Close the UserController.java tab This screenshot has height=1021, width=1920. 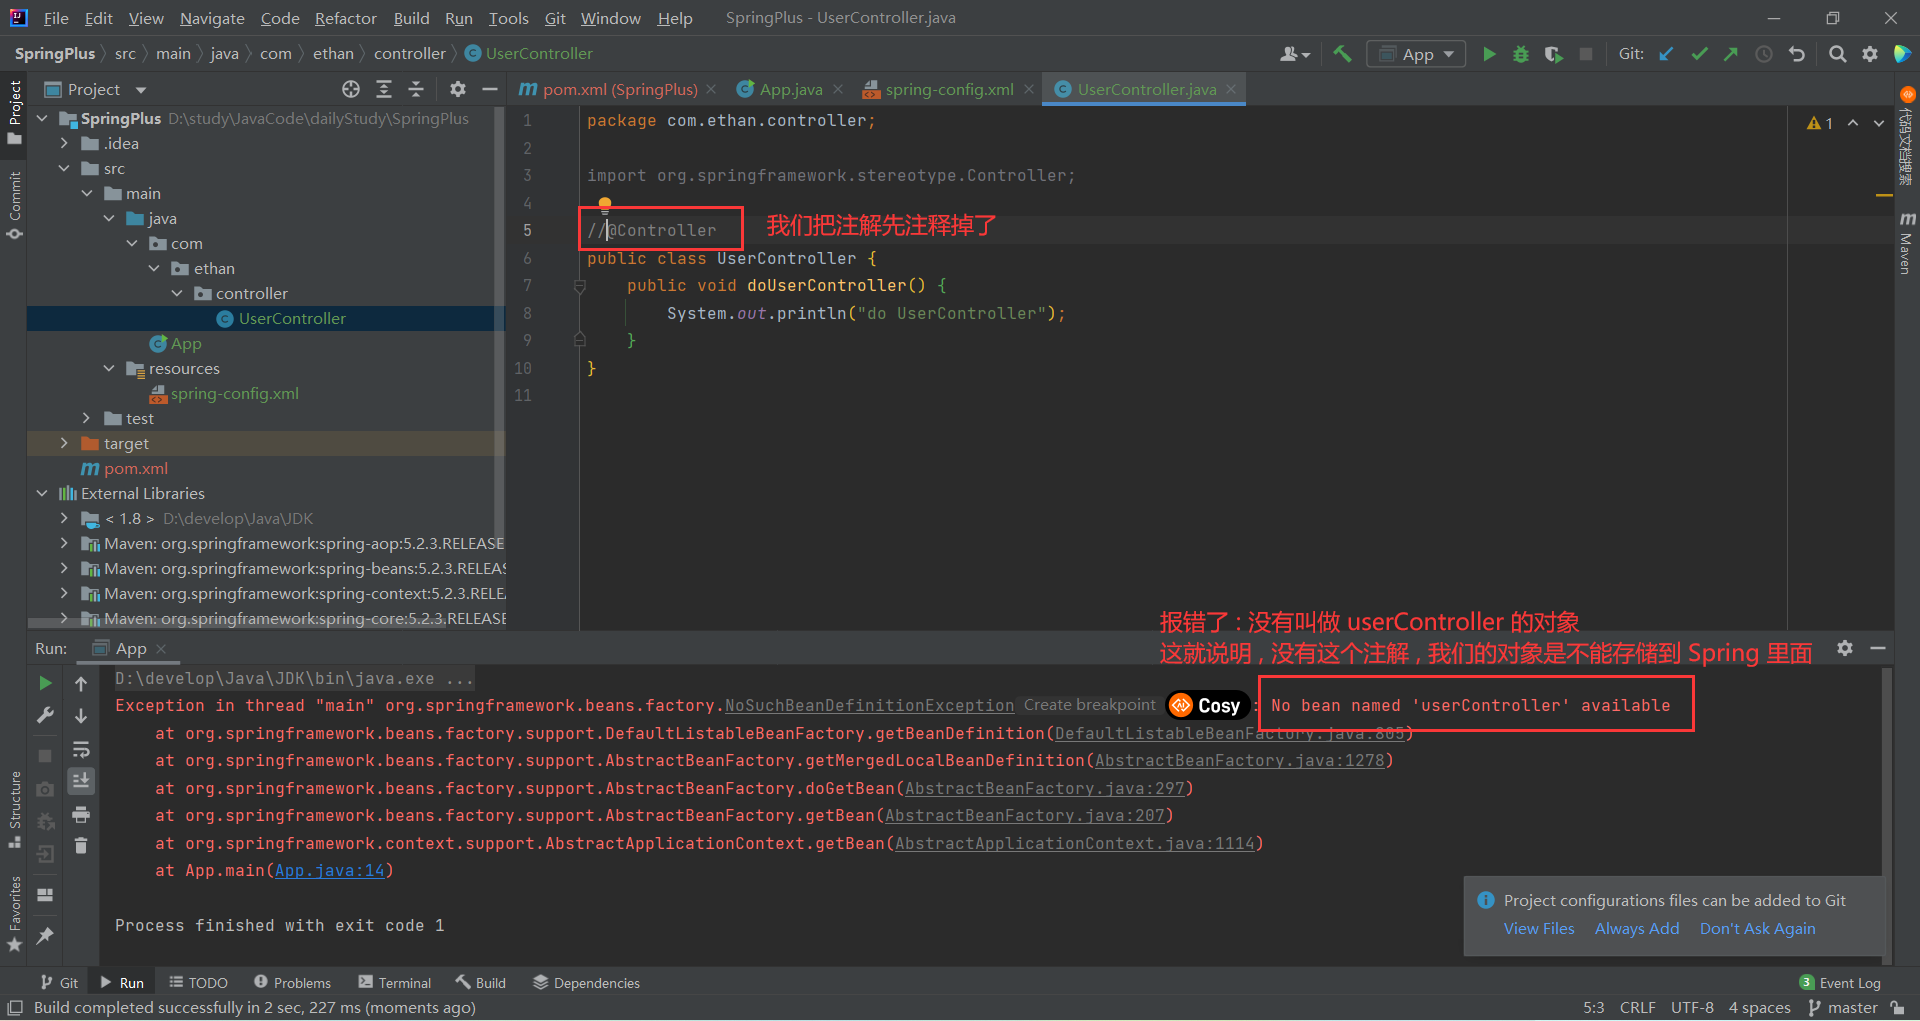coord(1231,89)
